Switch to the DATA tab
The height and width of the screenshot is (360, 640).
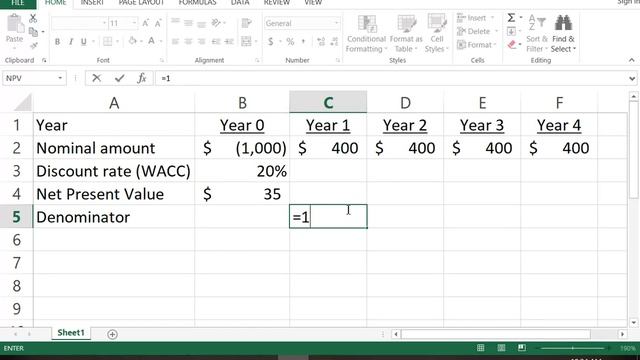pos(240,3)
